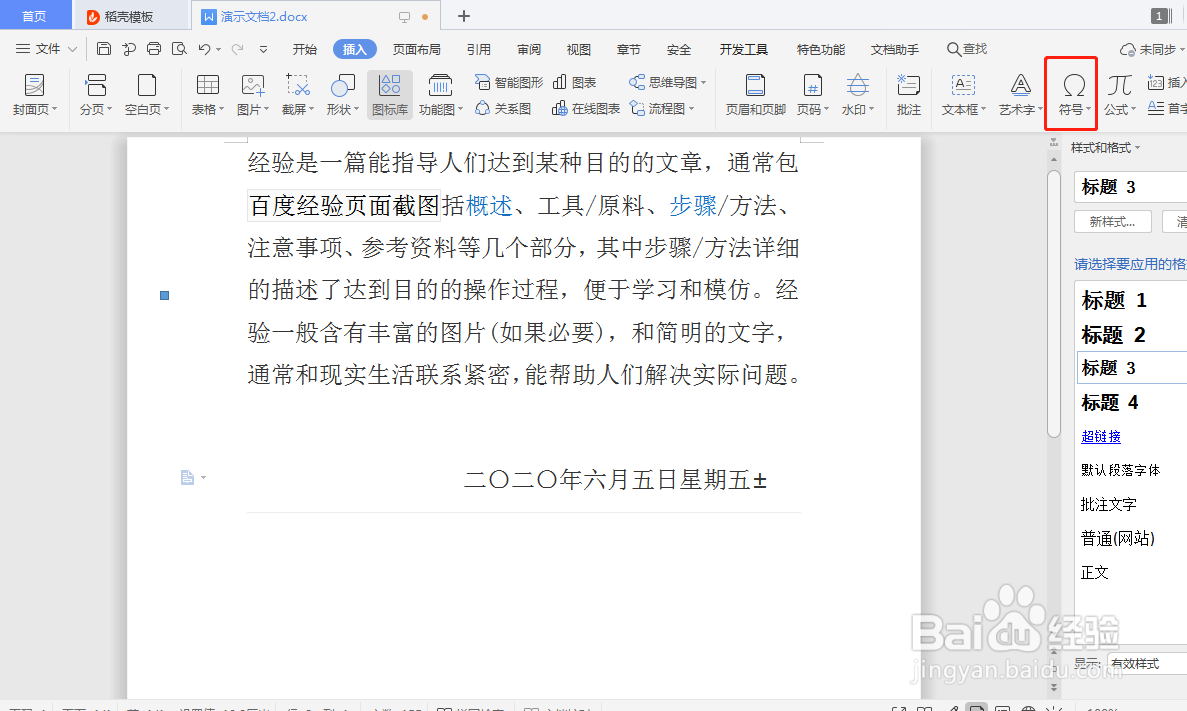Switch to the 页面布局 ribbon tab
1187x711 pixels.
[x=417, y=47]
